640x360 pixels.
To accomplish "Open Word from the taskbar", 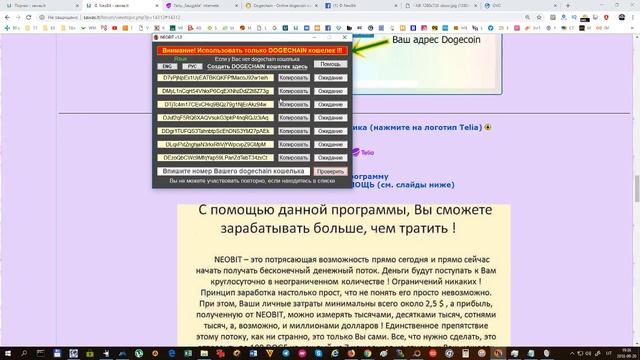I will point(253,353).
